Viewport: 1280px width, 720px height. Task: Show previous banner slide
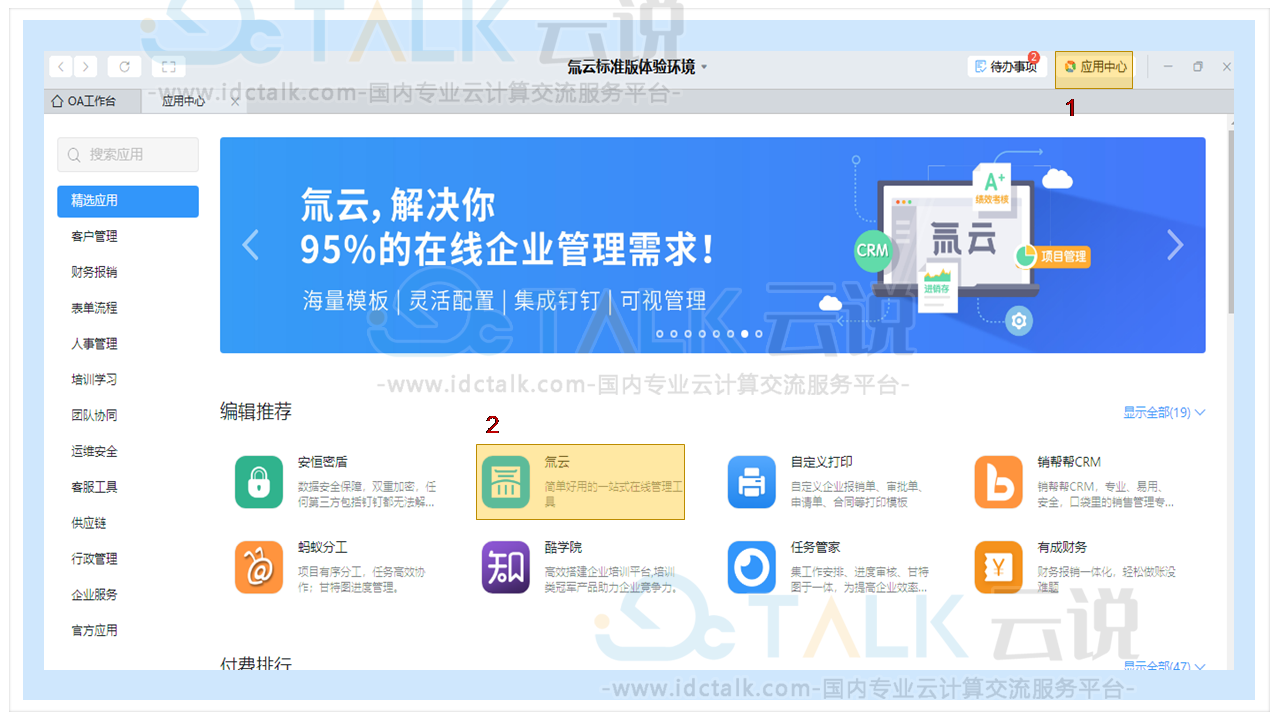coord(250,245)
